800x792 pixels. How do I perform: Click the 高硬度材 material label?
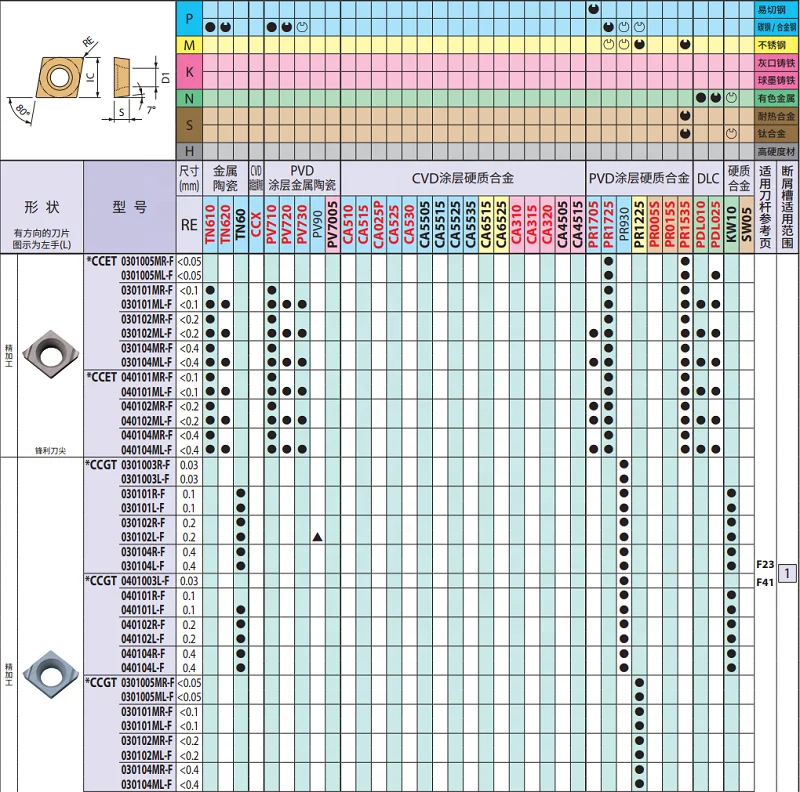pyautogui.click(x=776, y=152)
